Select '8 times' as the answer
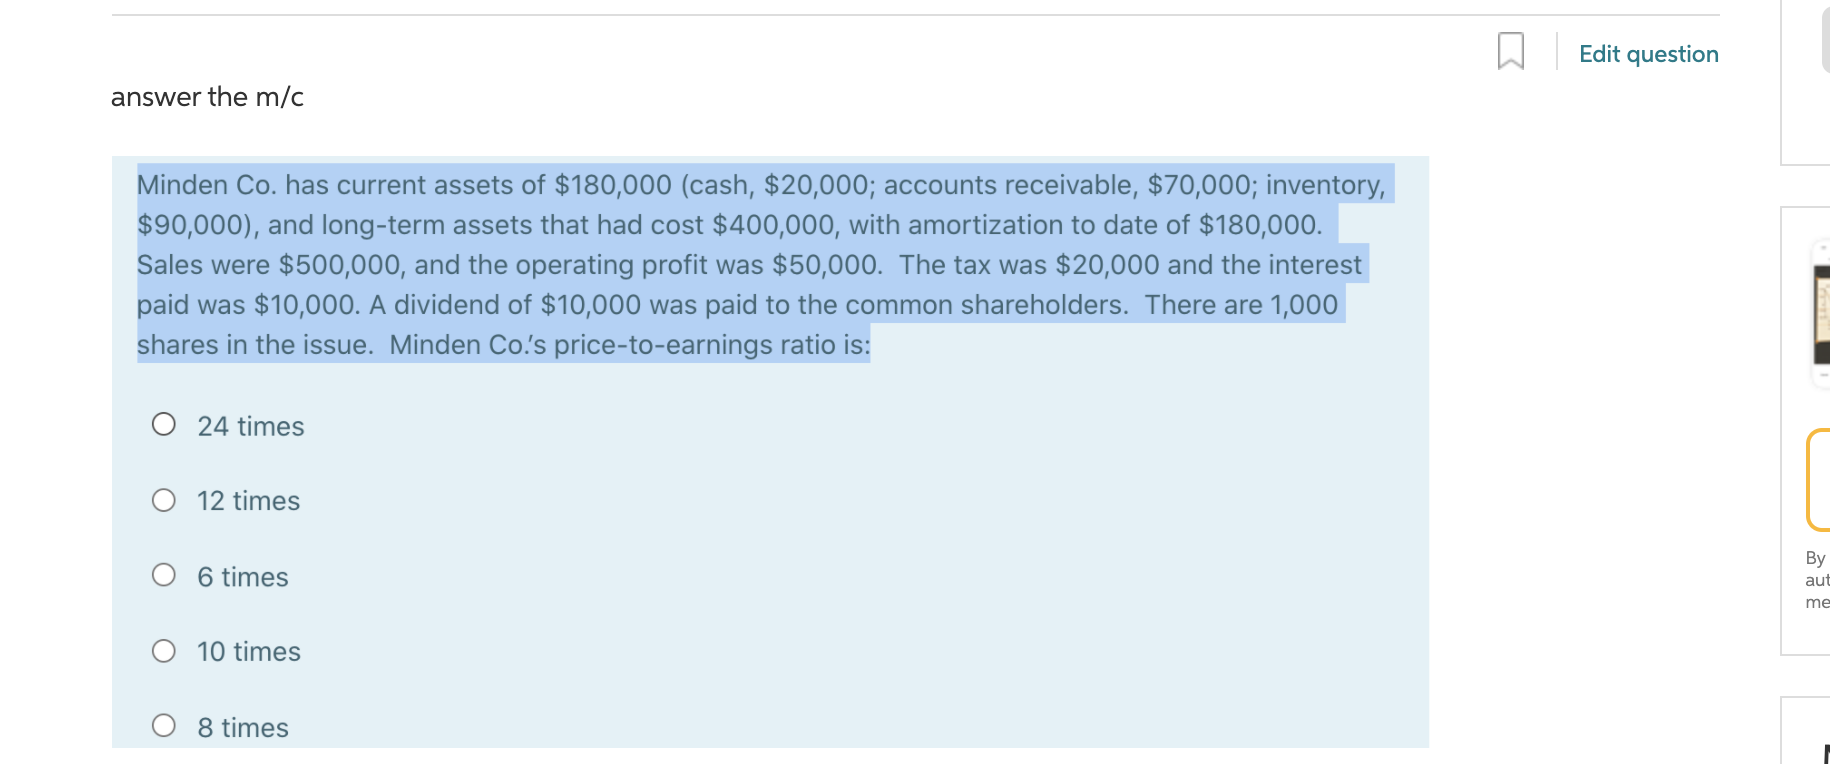 [x=164, y=727]
